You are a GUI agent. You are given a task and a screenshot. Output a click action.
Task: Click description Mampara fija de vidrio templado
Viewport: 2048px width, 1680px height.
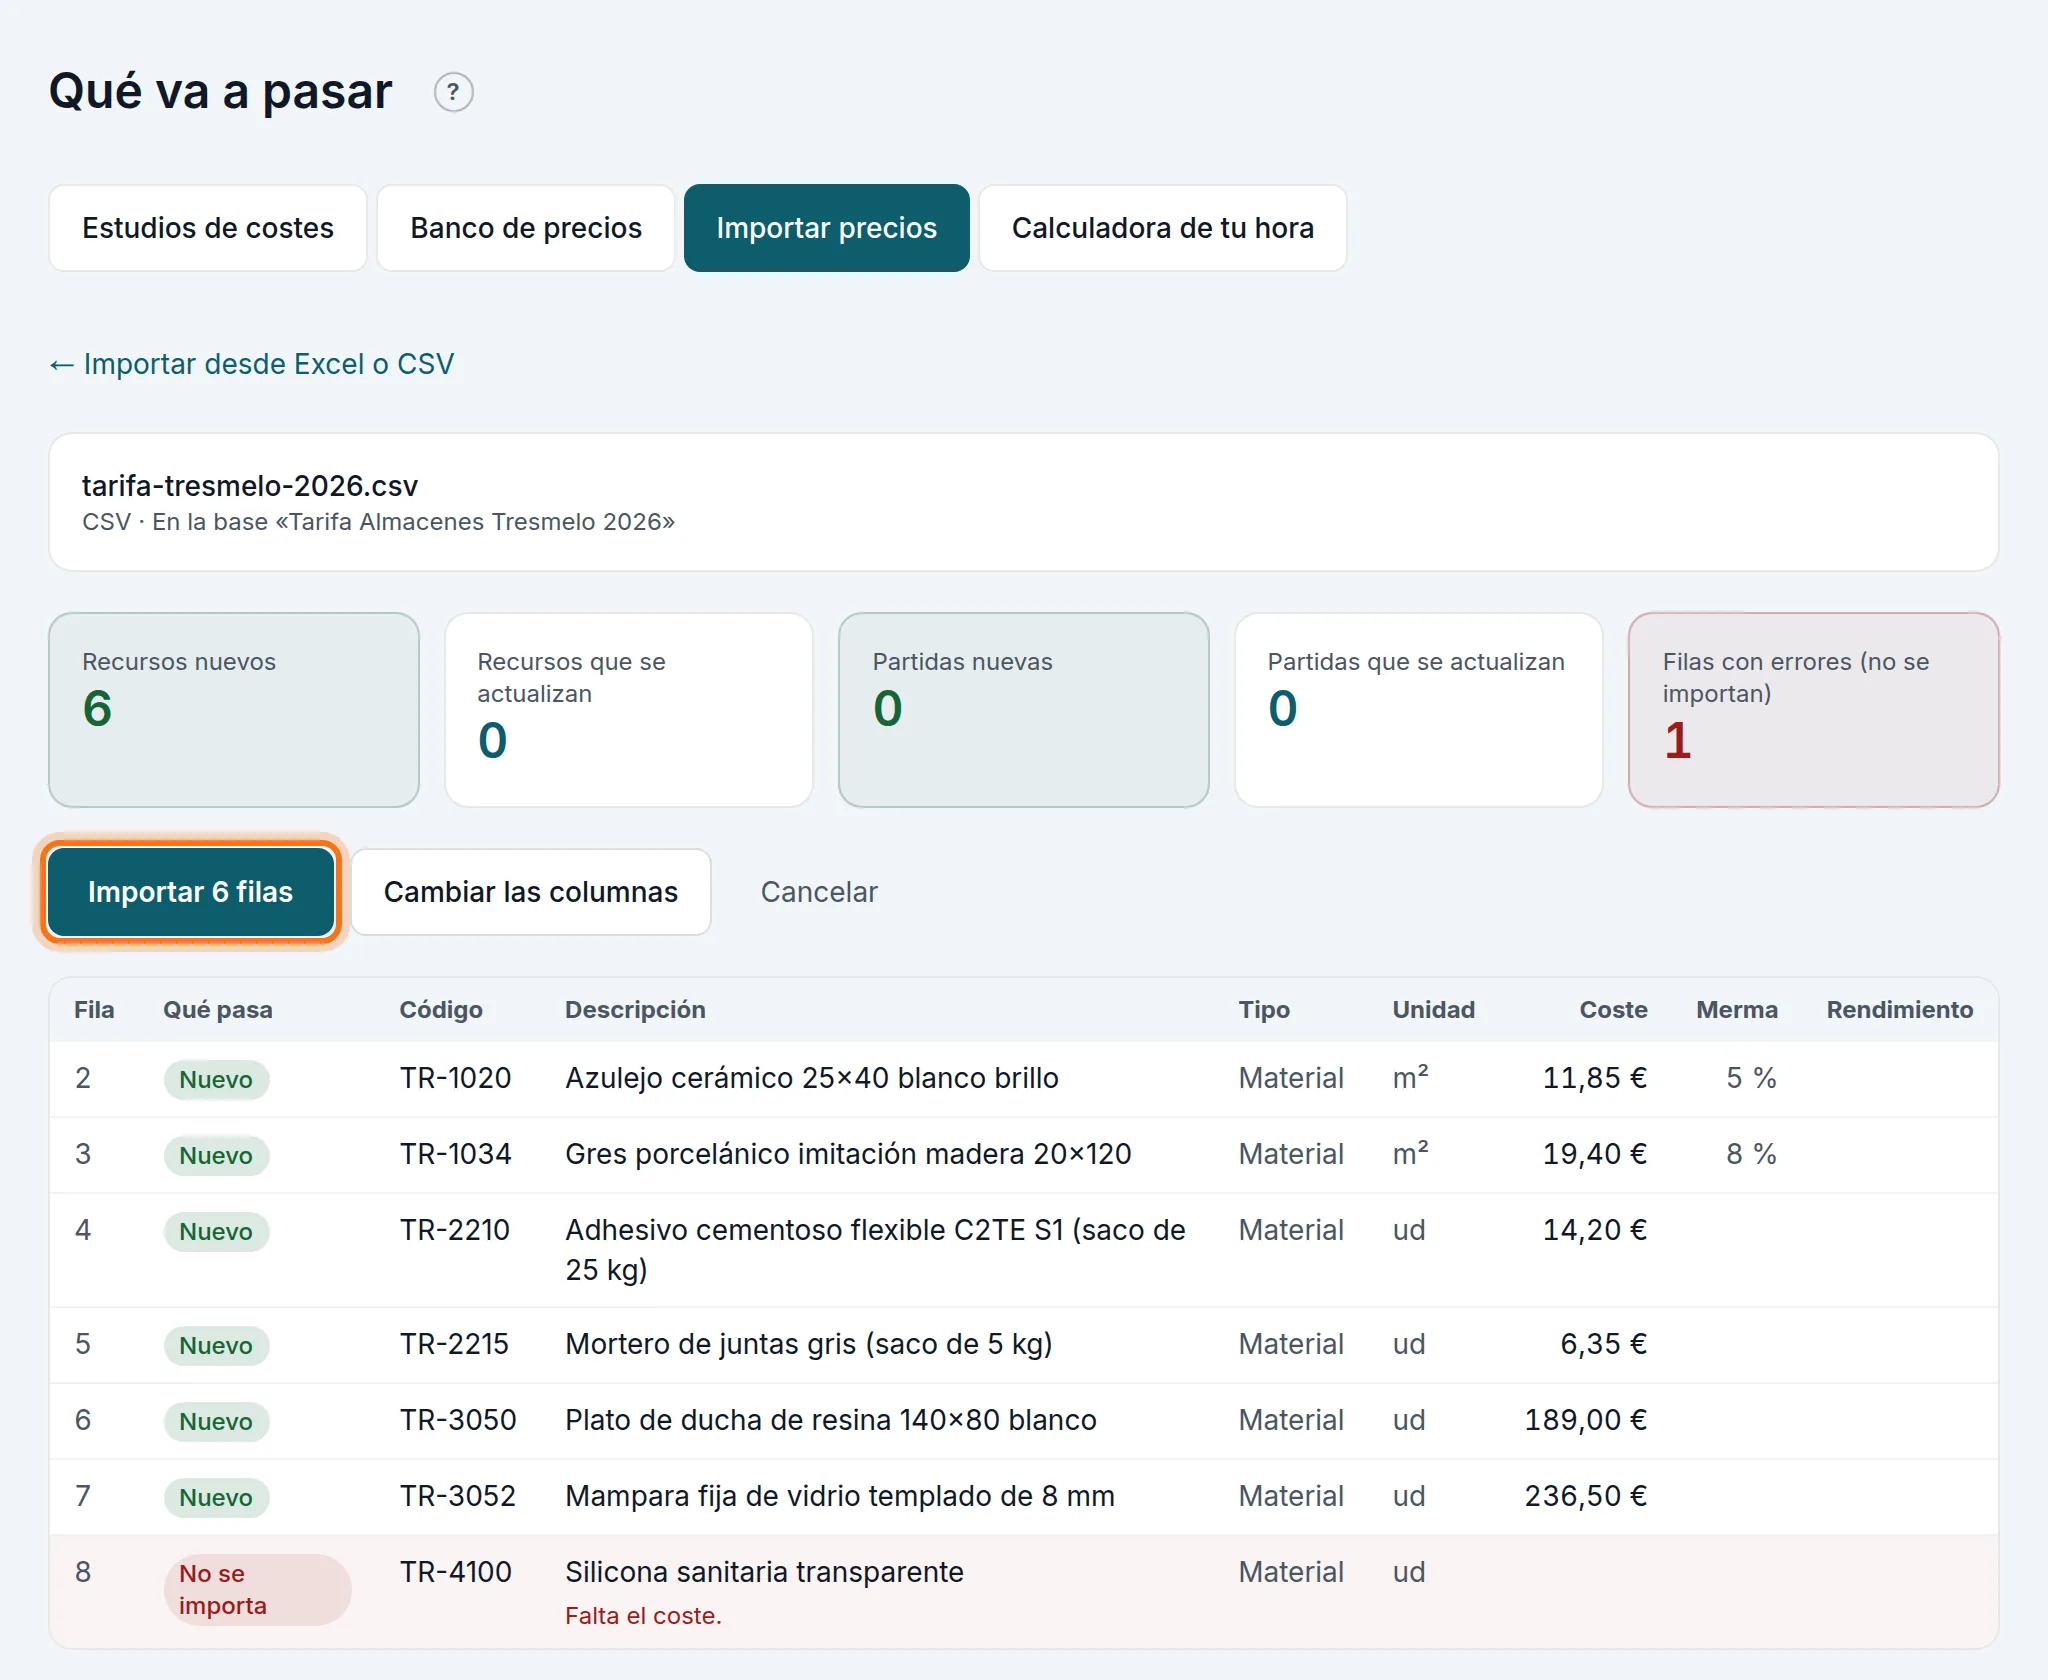840,1496
